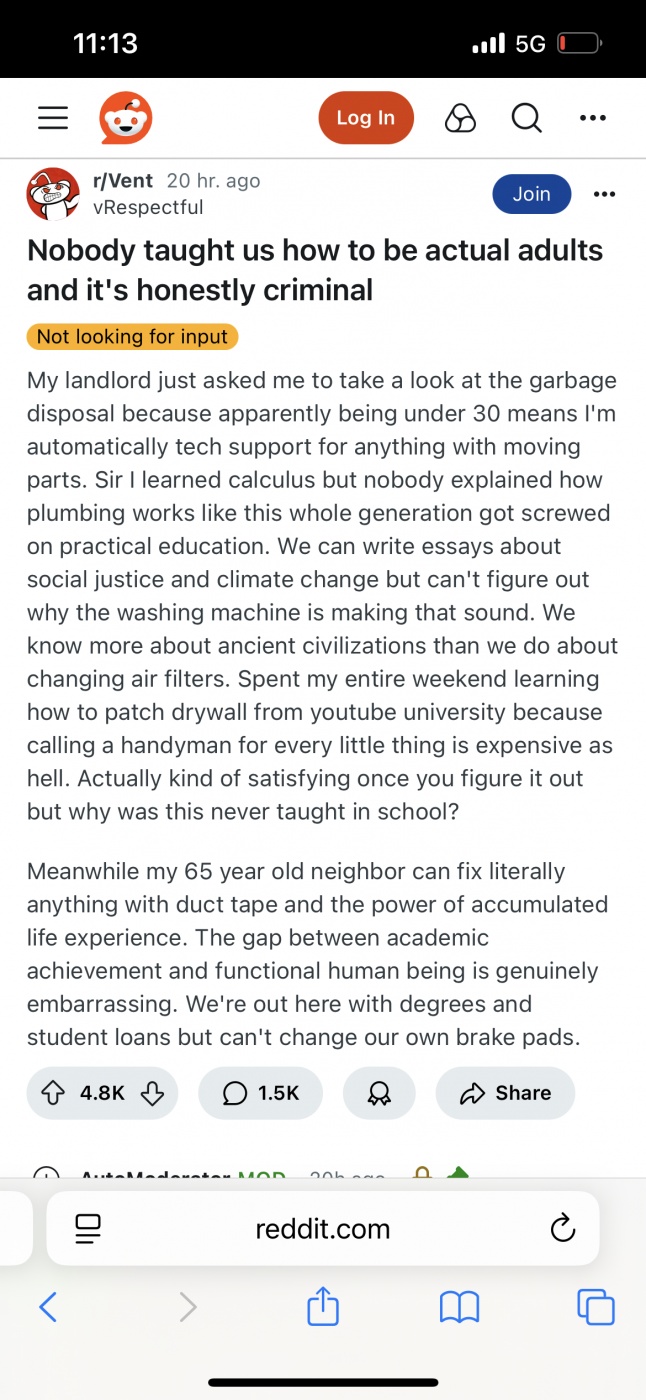
Task: Open the search magnifier icon
Action: click(526, 118)
